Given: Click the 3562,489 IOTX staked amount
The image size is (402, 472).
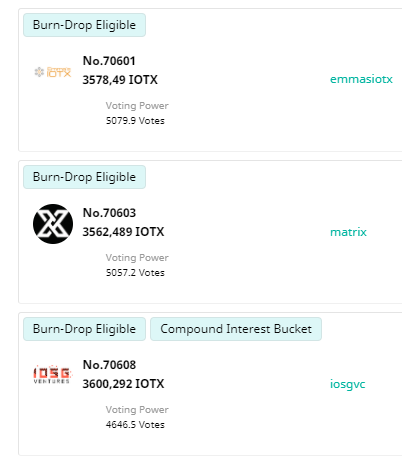Looking at the screenshot, I should click(x=123, y=232).
